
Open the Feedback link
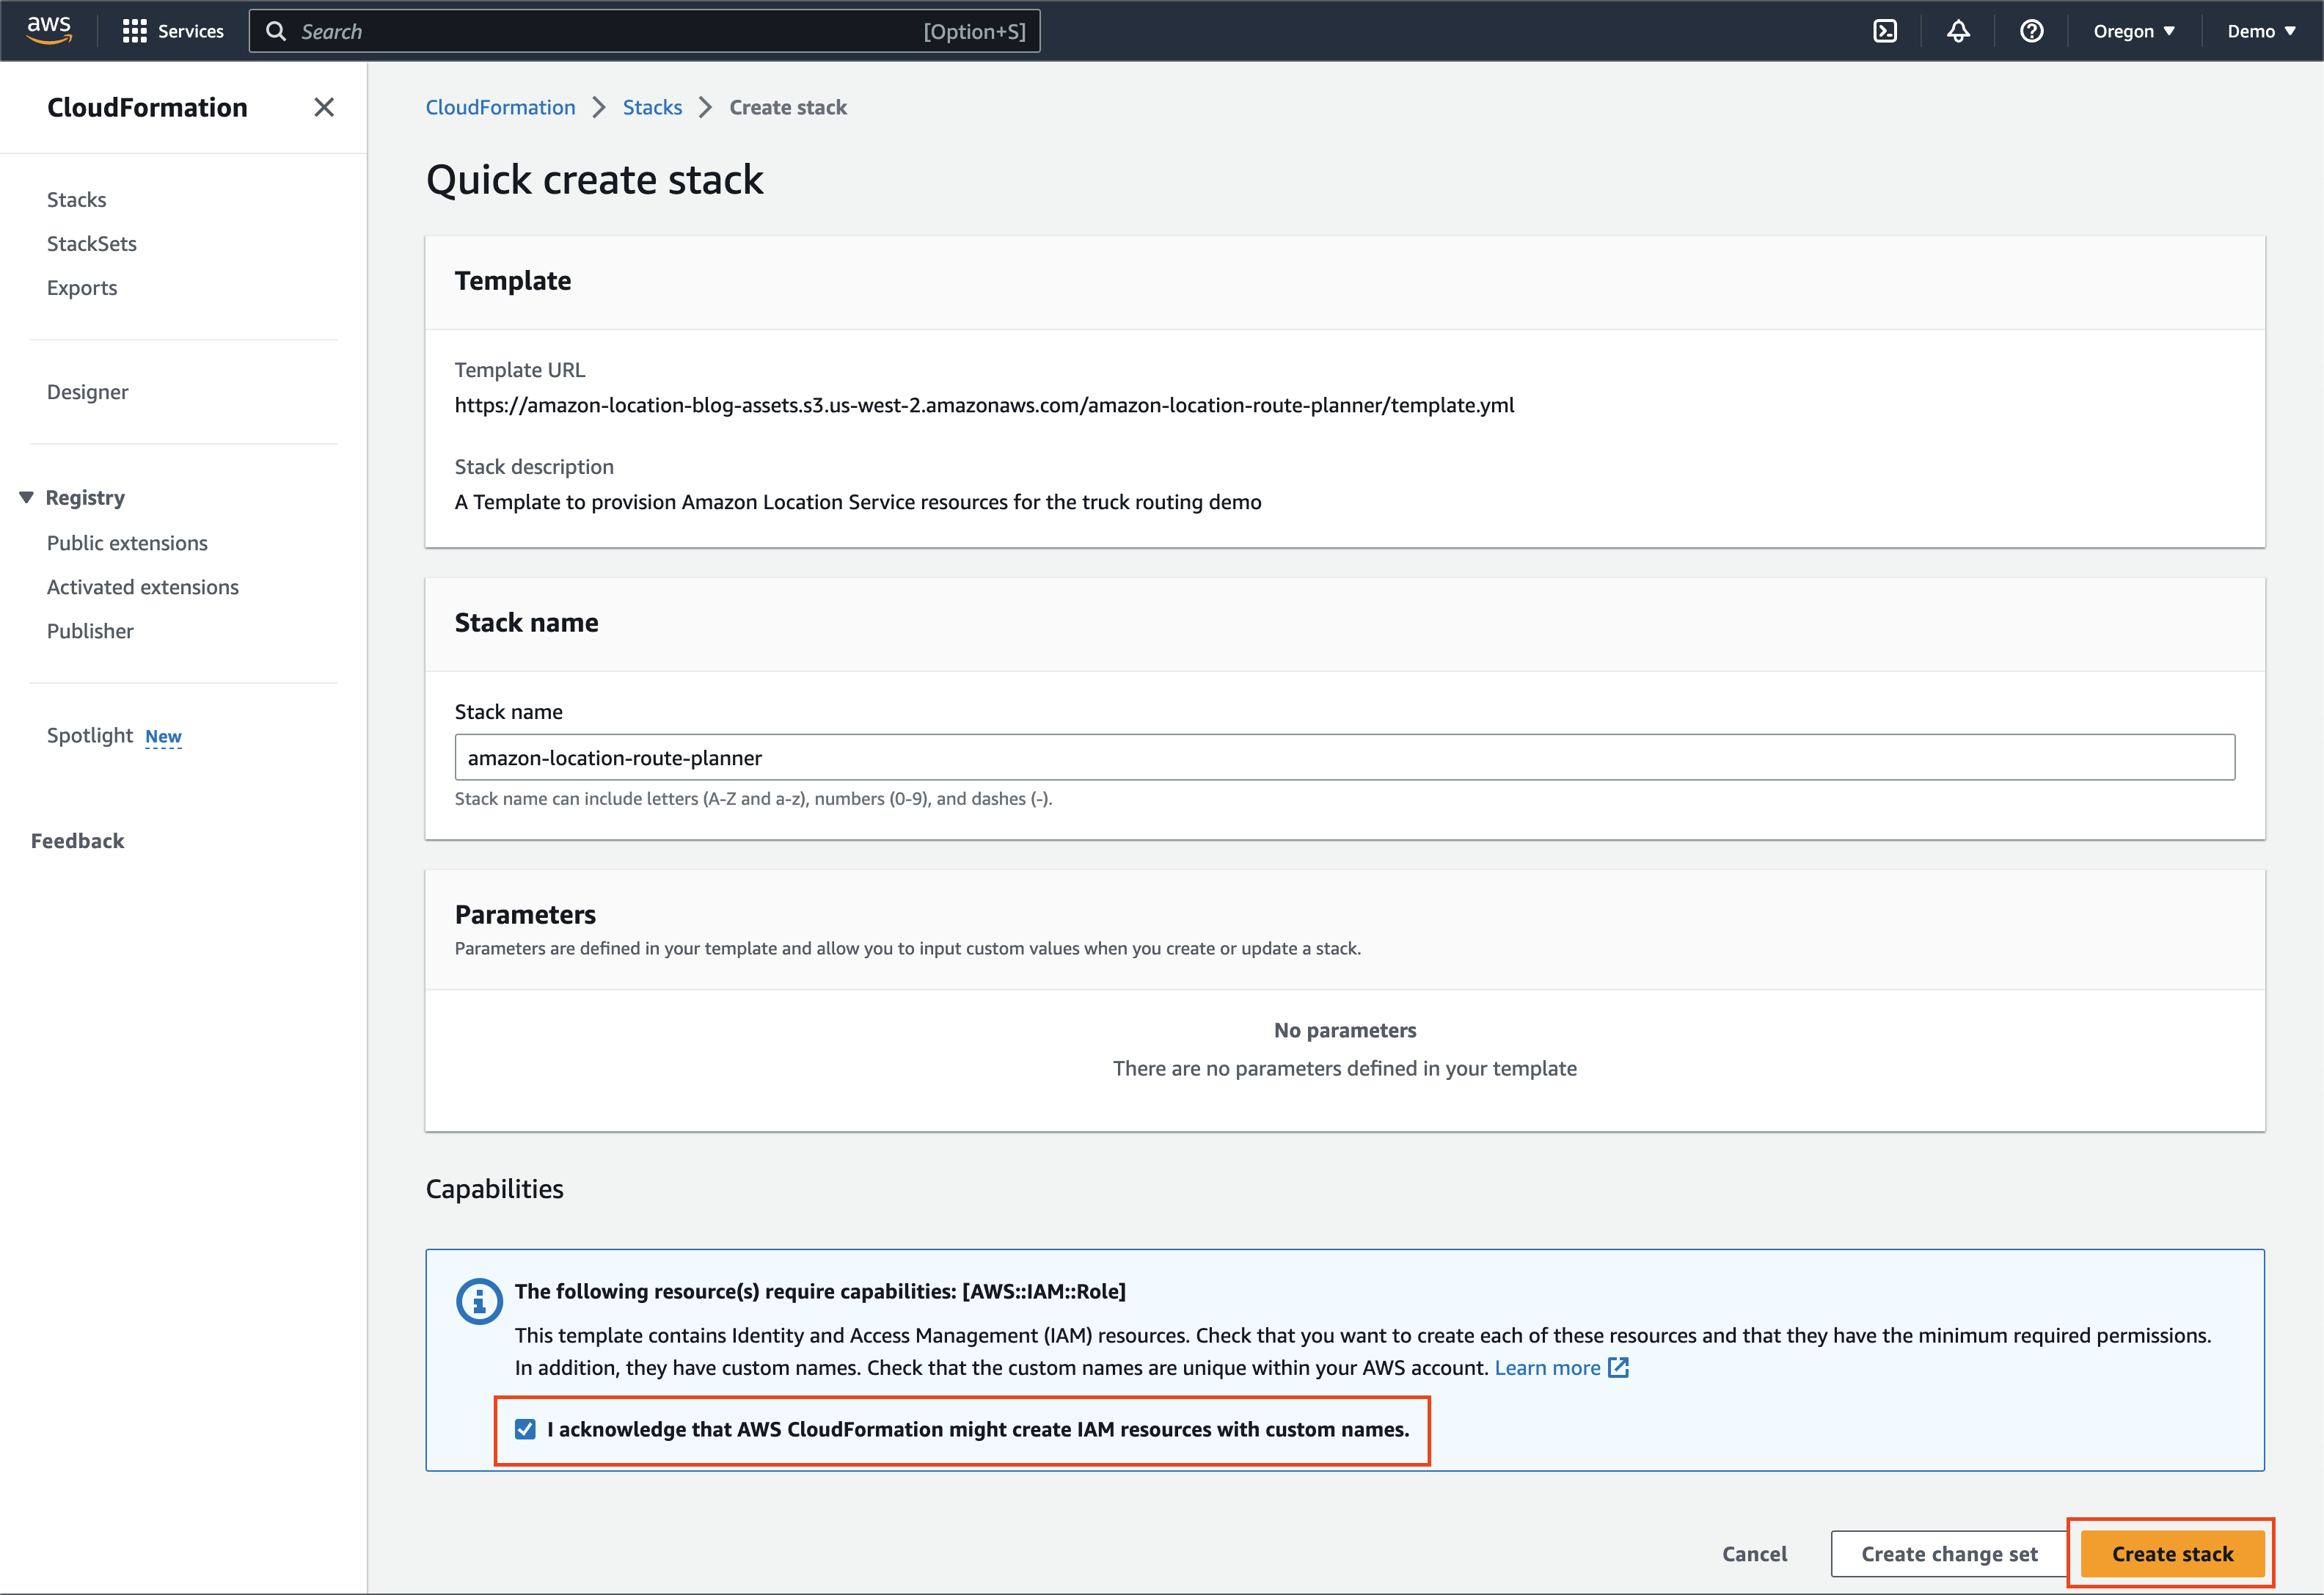[x=76, y=840]
